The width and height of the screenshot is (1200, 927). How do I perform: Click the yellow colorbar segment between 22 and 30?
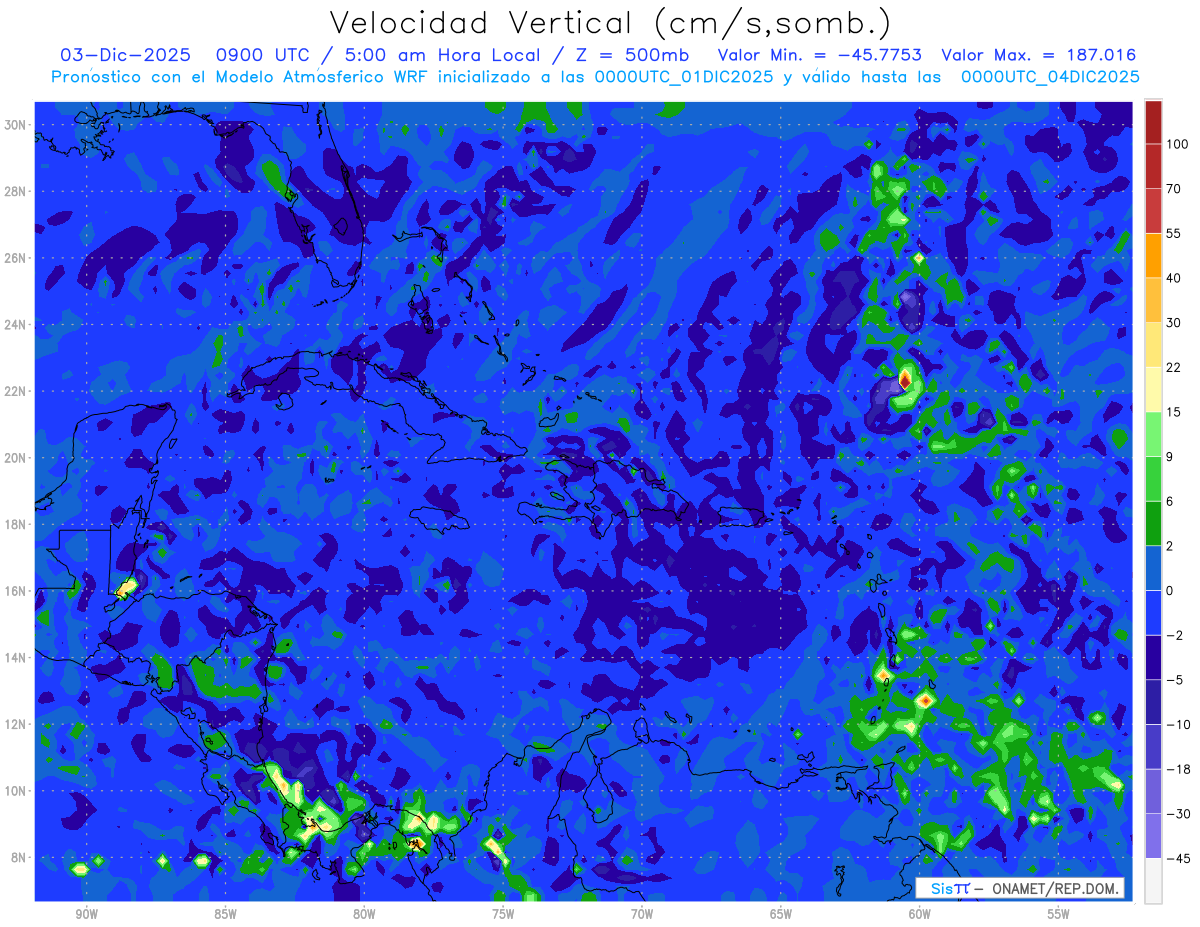pyautogui.click(x=1153, y=345)
